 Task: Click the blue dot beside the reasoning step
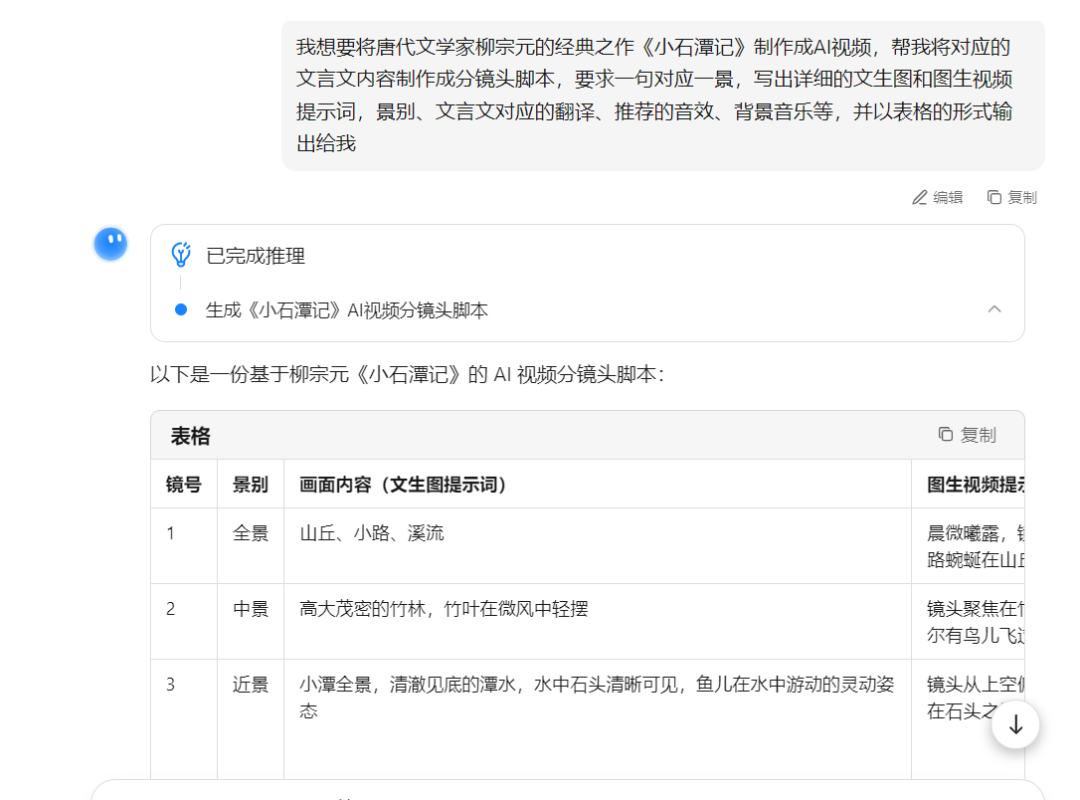tap(181, 310)
